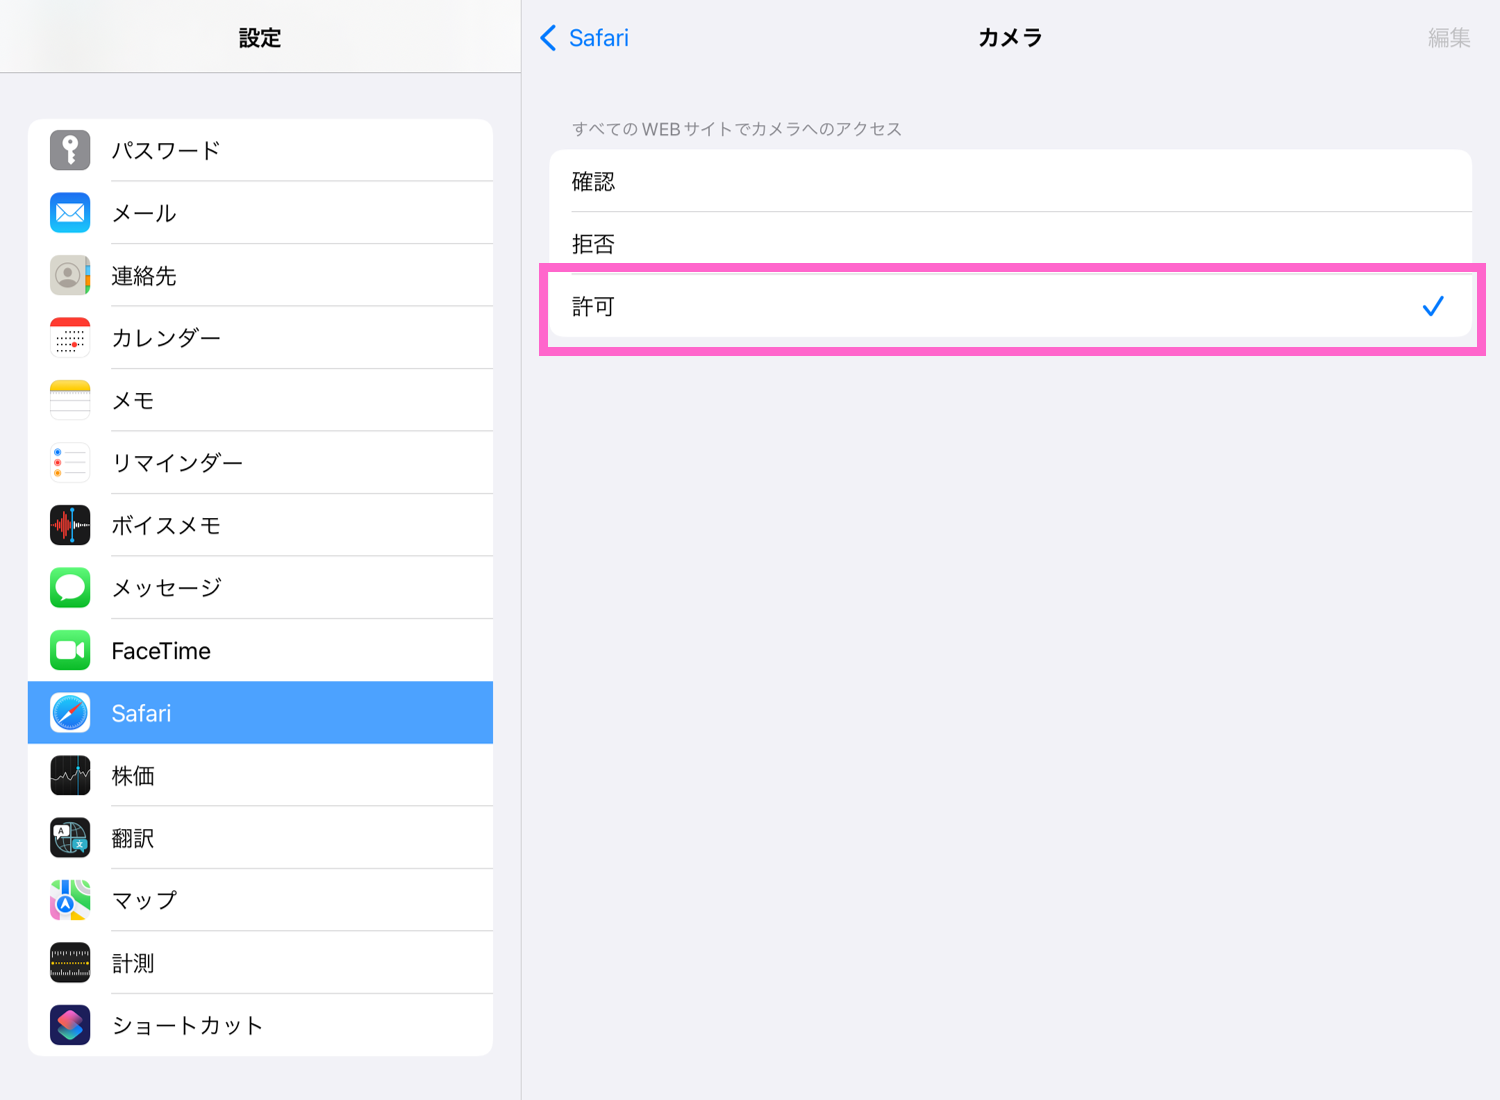Click the カレンダー icon in the sidebar
Image resolution: width=1500 pixels, height=1100 pixels.
click(69, 337)
